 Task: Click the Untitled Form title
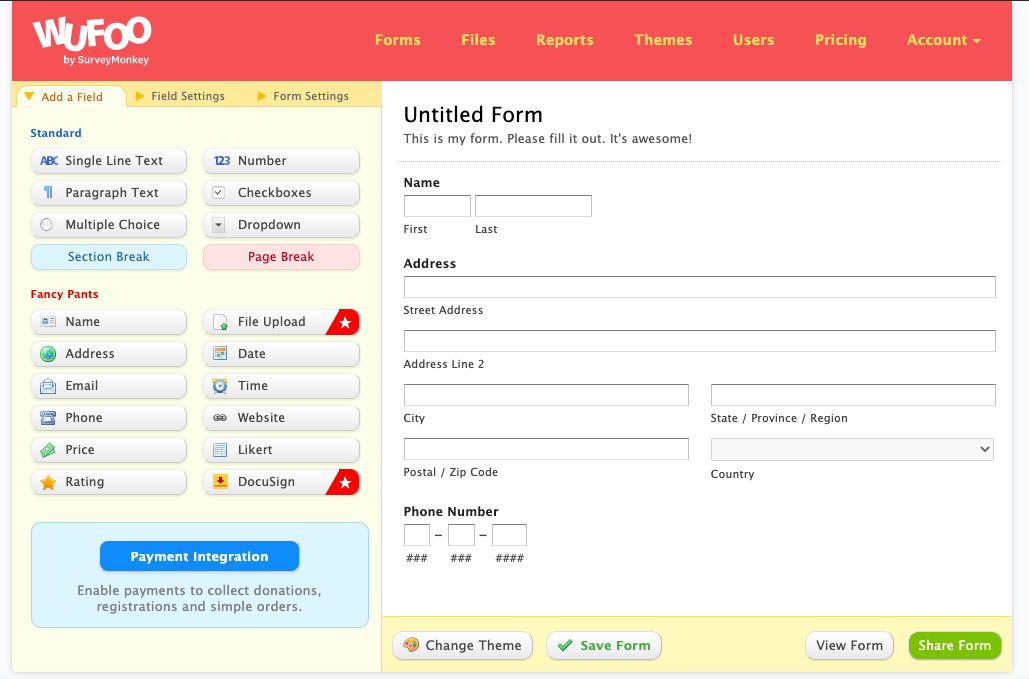click(x=473, y=115)
